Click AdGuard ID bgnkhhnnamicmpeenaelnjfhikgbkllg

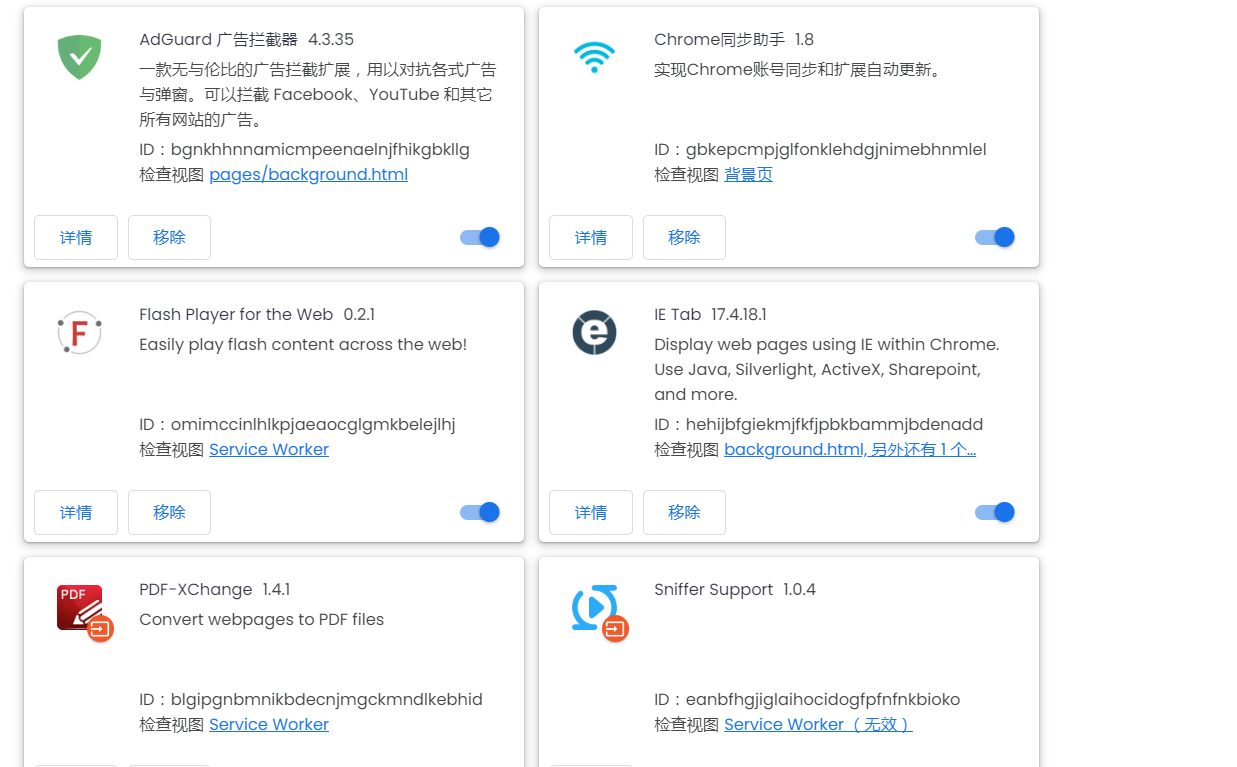coord(304,149)
